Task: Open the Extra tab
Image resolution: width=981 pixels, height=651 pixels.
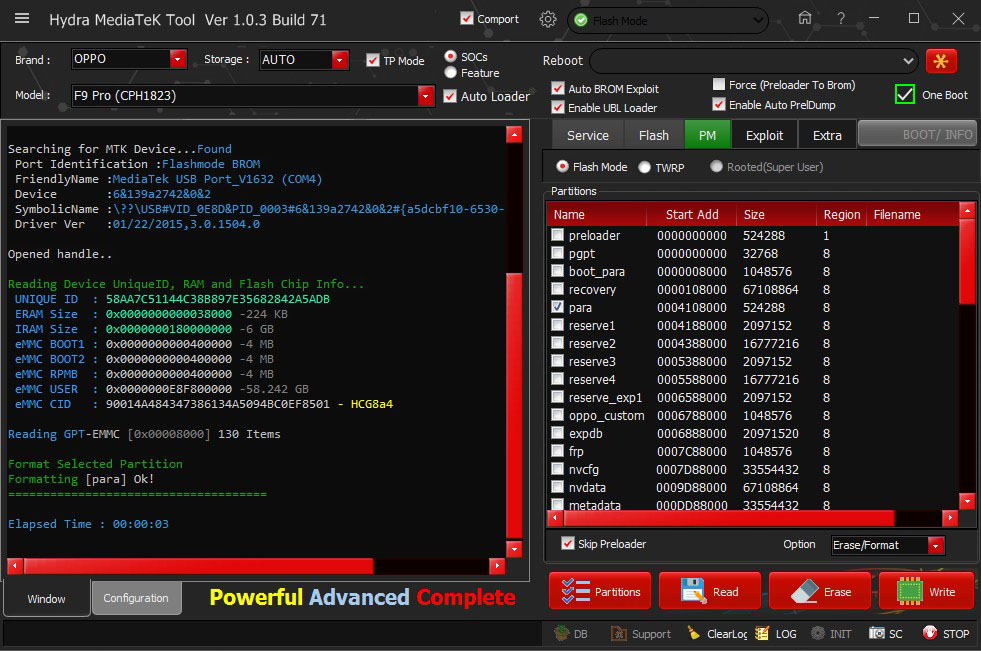Action: [827, 136]
